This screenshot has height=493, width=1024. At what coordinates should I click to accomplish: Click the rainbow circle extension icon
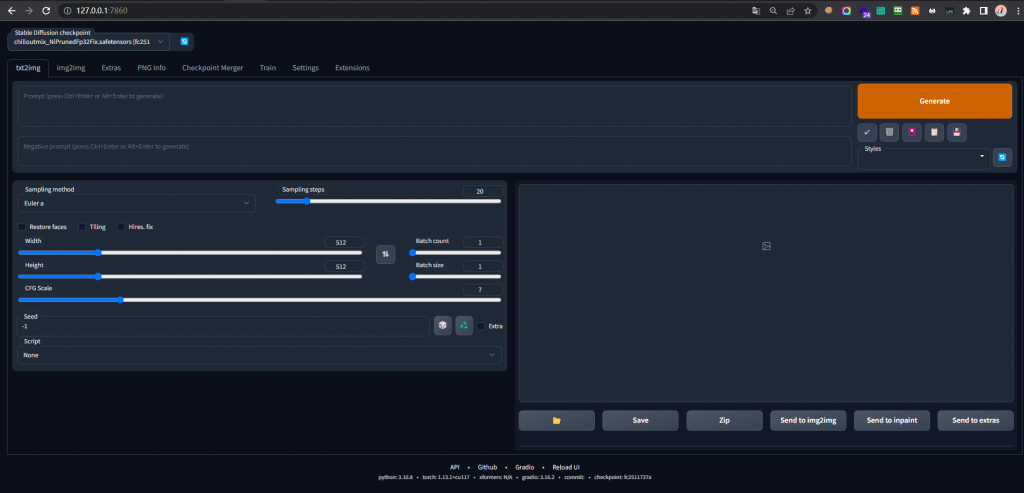click(846, 10)
